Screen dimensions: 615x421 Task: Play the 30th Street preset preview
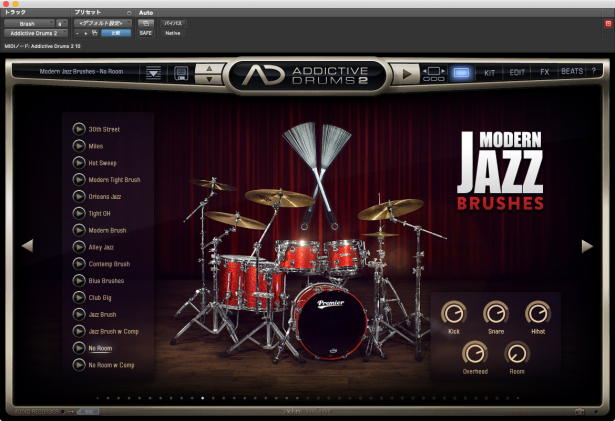(x=79, y=128)
